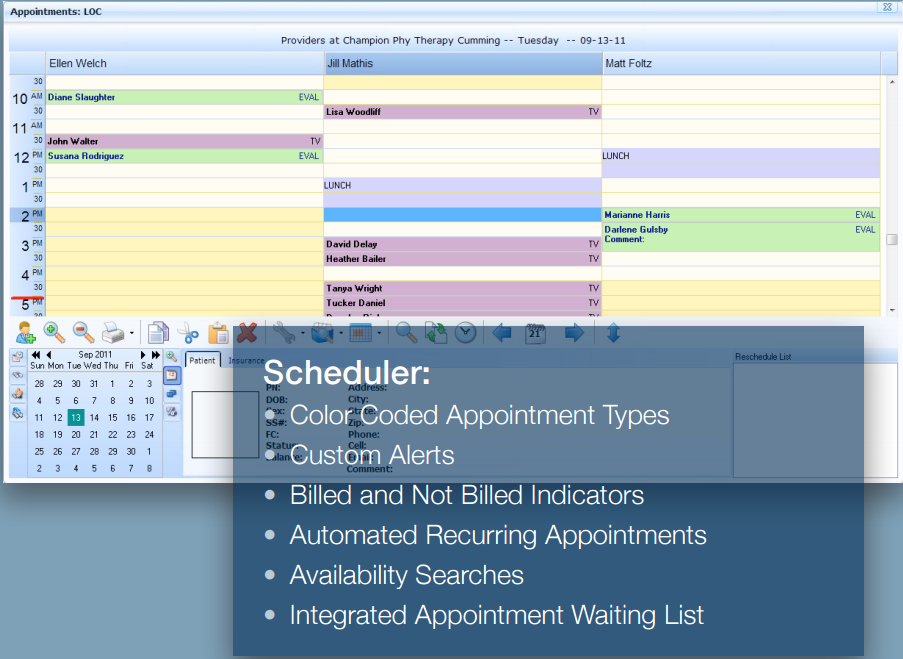903x659 pixels.
Task: Delete appointment with the red X
Action: coord(247,333)
